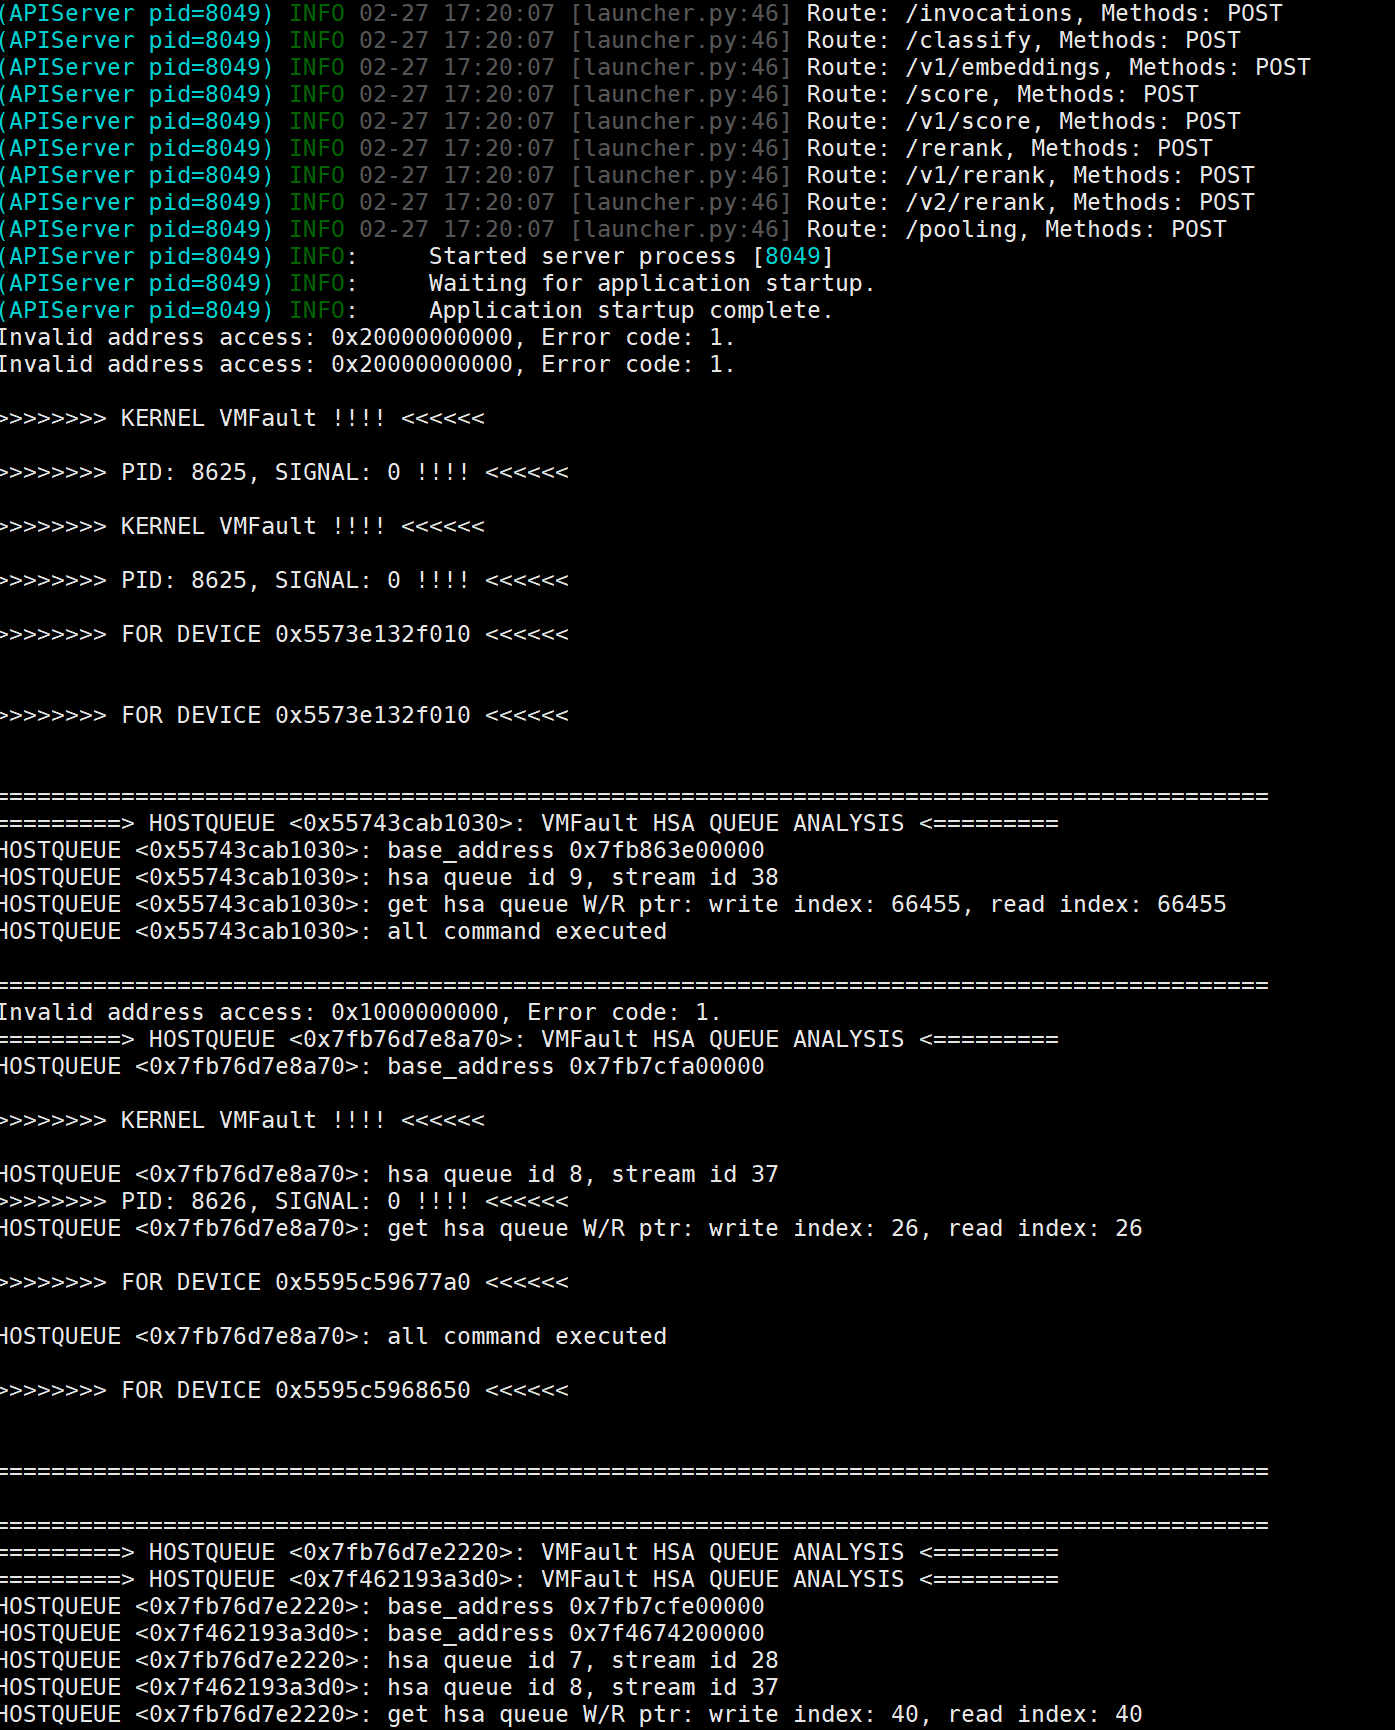Viewport: 1395px width, 1730px height.
Task: Click 'base_address 0x7fb7cfa00000' line
Action: coord(382,1066)
